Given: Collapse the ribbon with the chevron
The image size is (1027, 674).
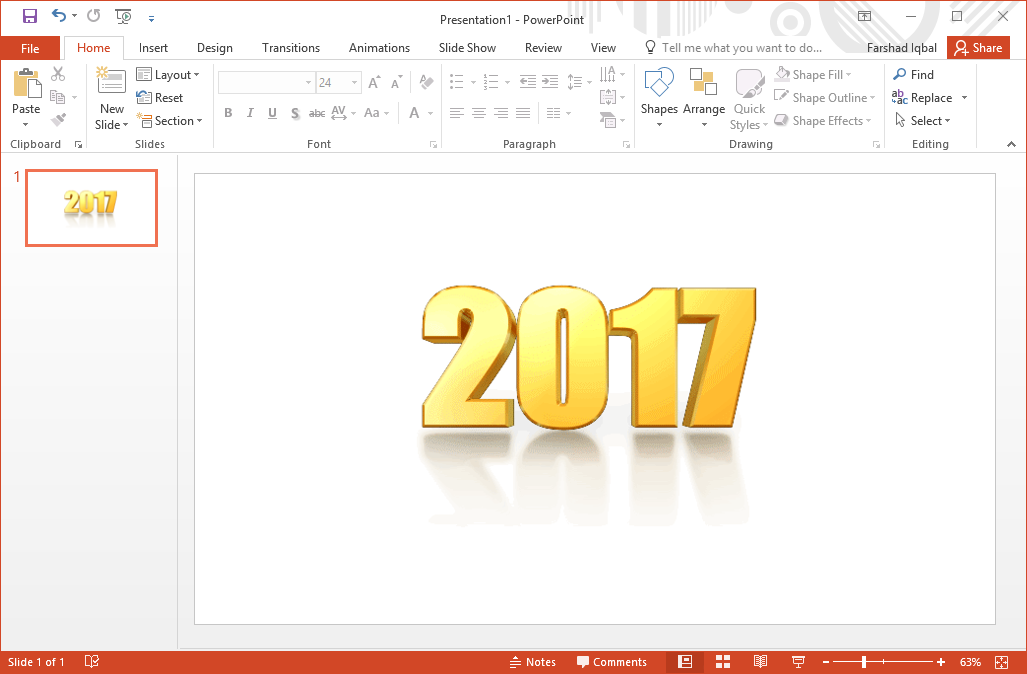Looking at the screenshot, I should 1011,144.
